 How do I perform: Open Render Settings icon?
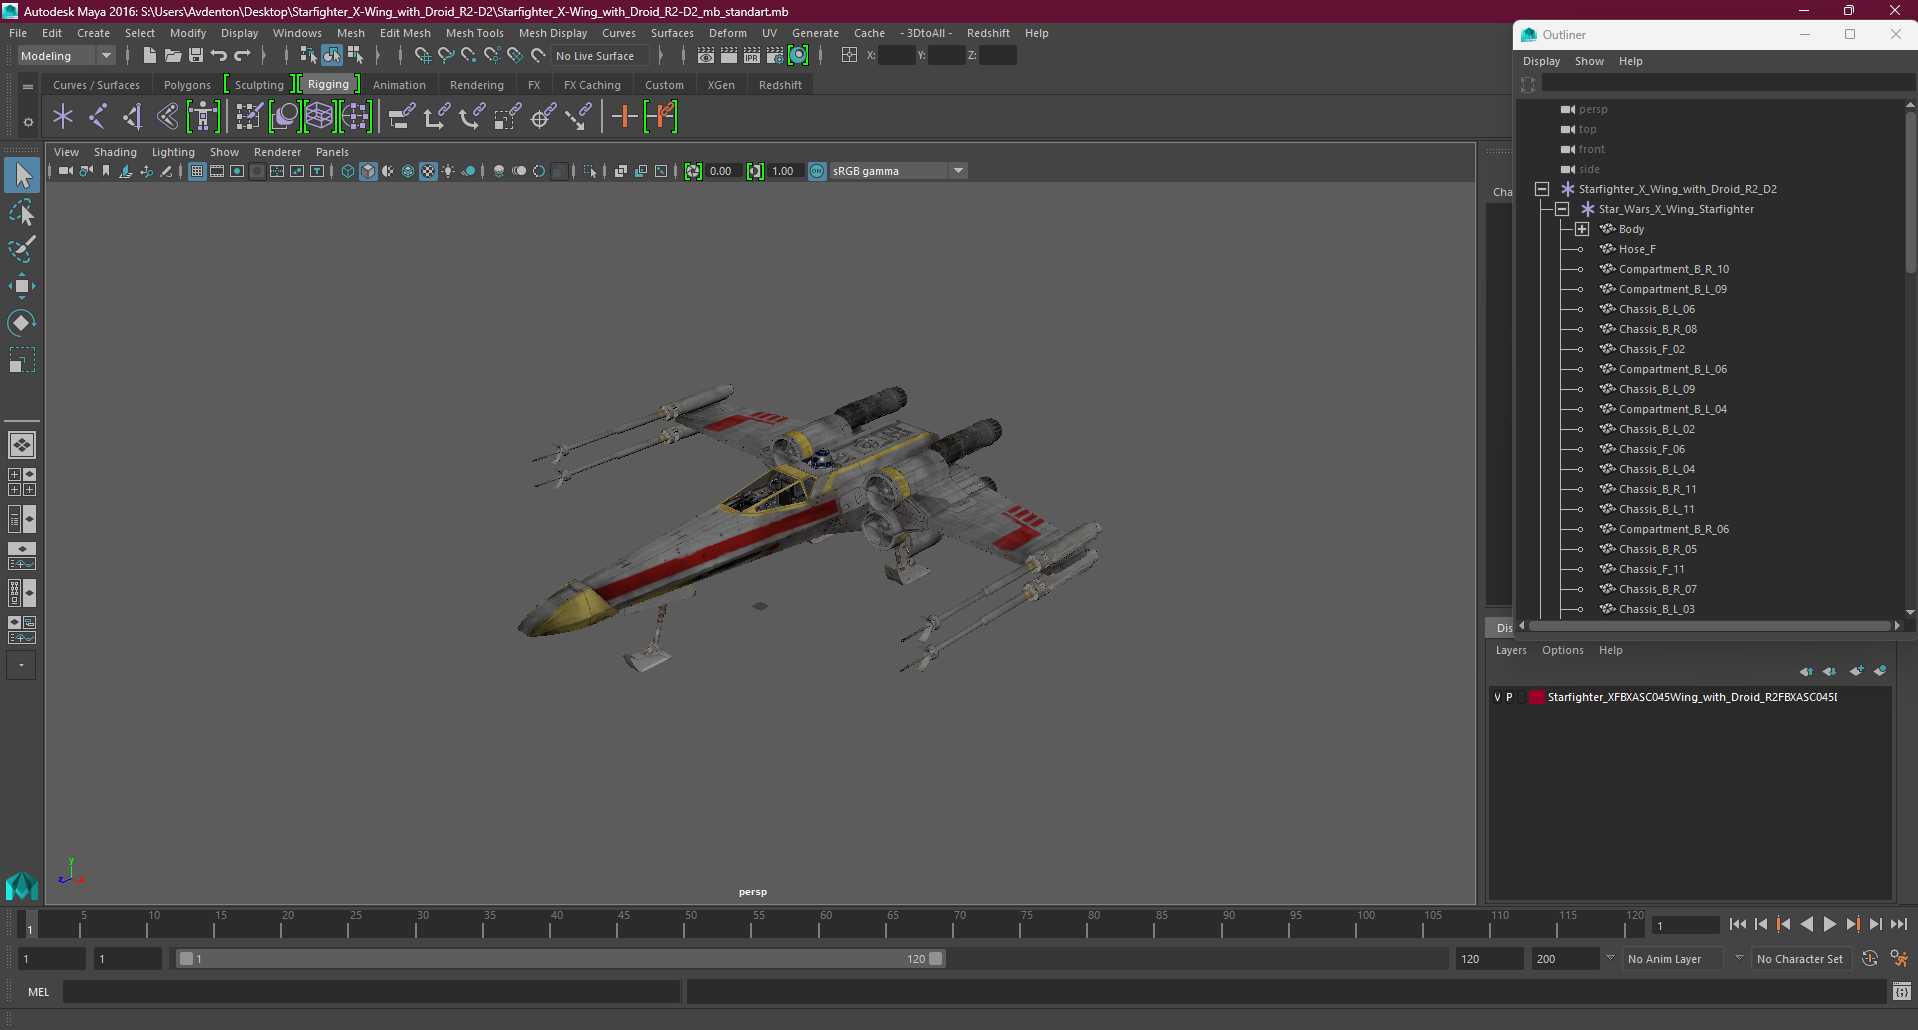pyautogui.click(x=775, y=56)
